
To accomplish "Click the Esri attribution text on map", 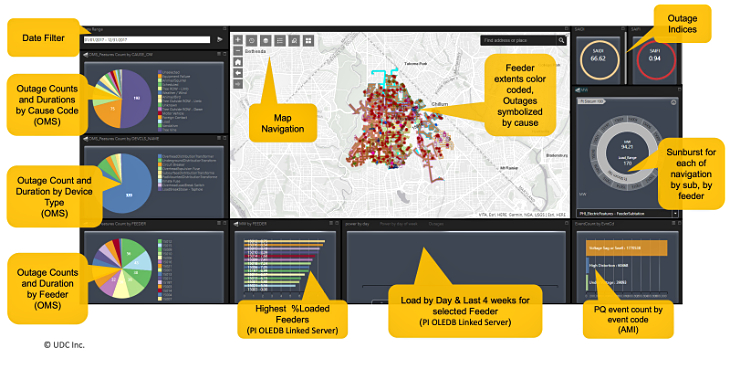I will point(523,215).
